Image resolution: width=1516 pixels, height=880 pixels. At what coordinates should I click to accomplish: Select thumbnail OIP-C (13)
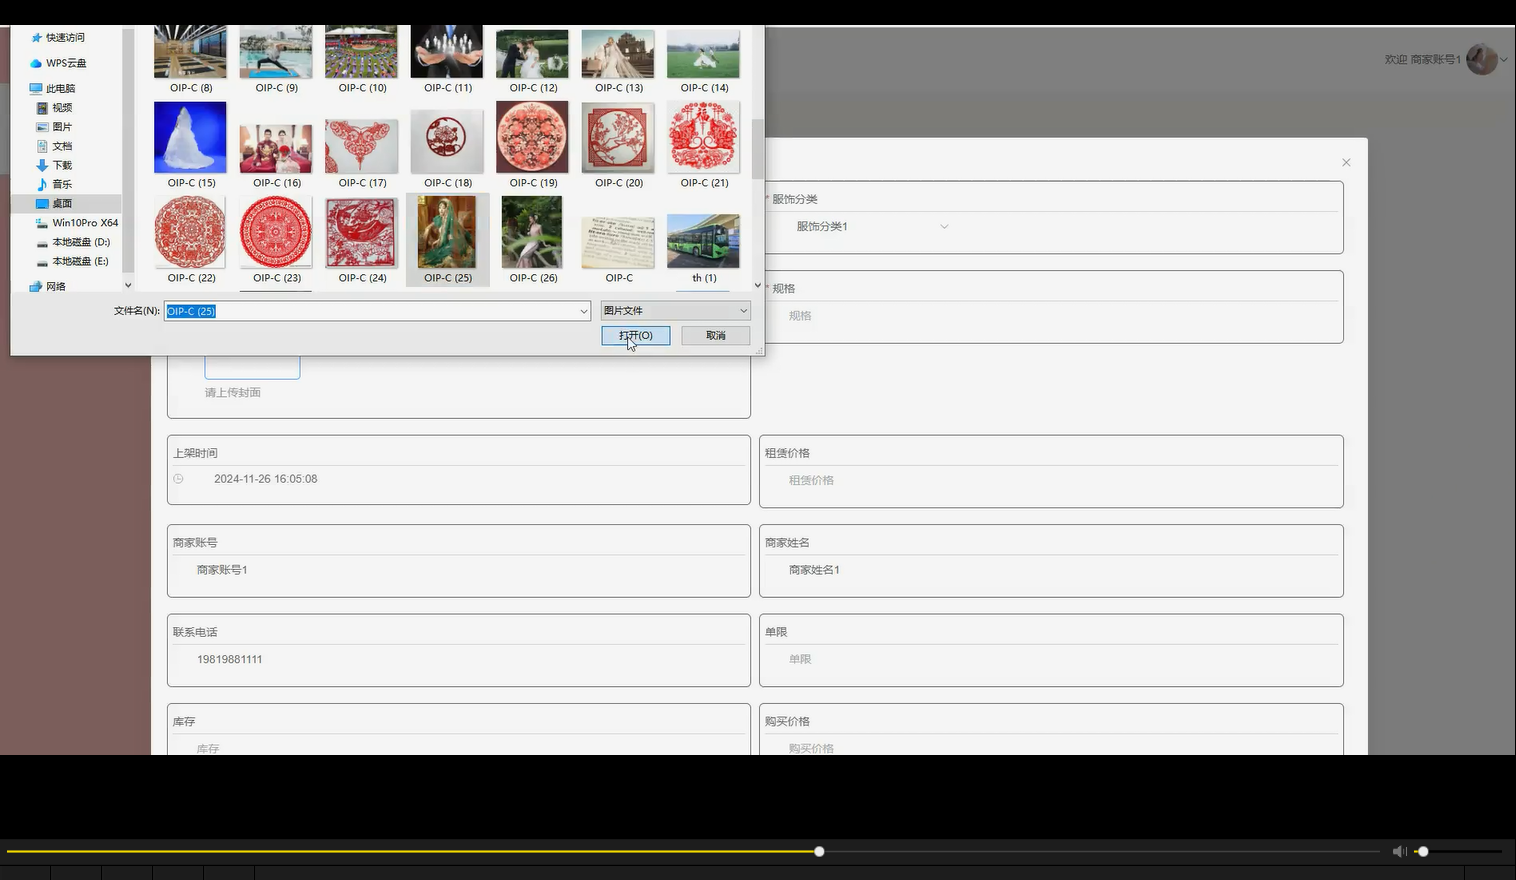(x=618, y=60)
